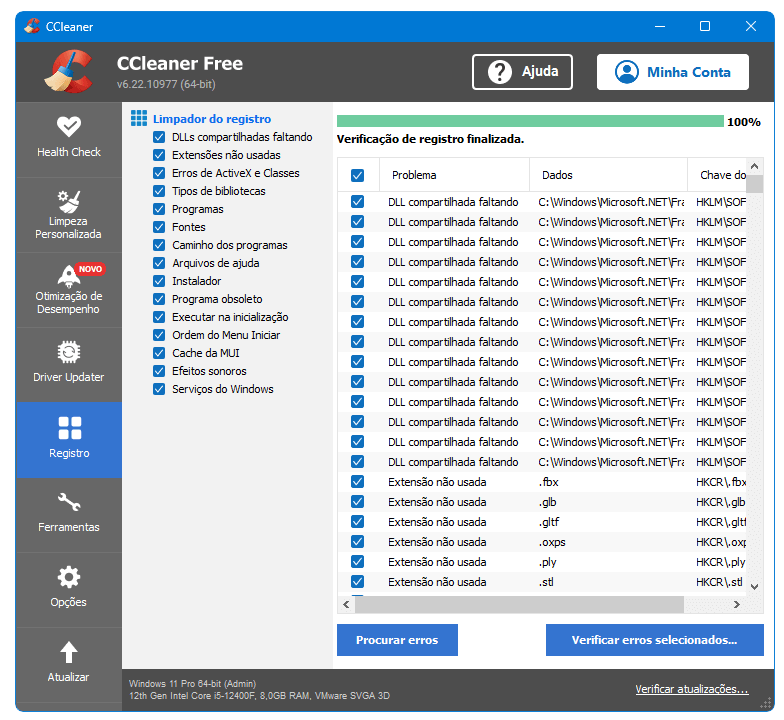784x720 pixels.
Task: Click the horizontal scrollbar thumb
Action: point(519,604)
